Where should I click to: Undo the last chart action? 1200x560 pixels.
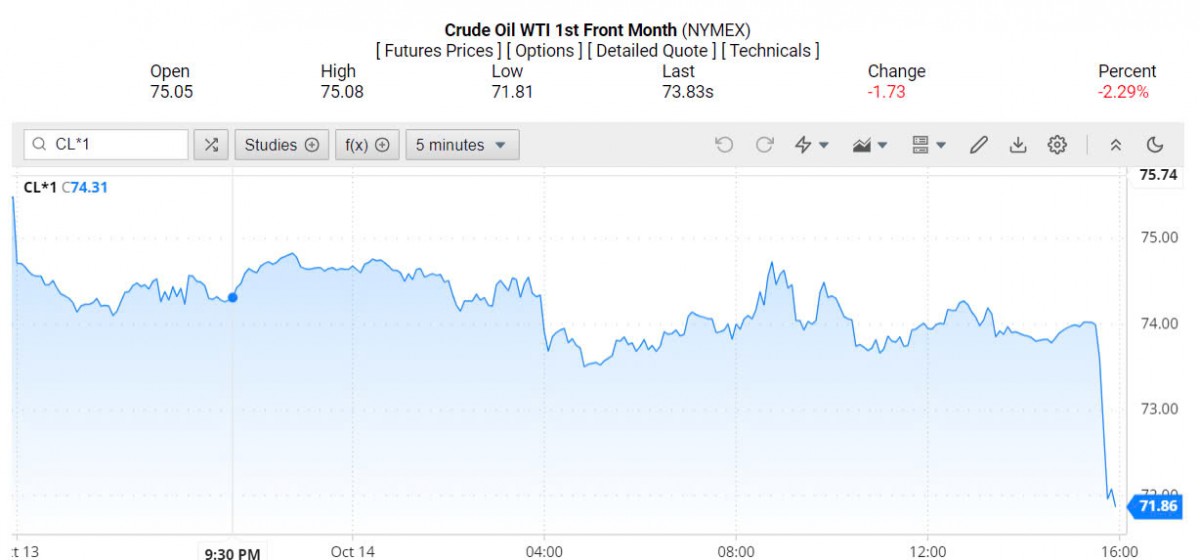coord(724,145)
